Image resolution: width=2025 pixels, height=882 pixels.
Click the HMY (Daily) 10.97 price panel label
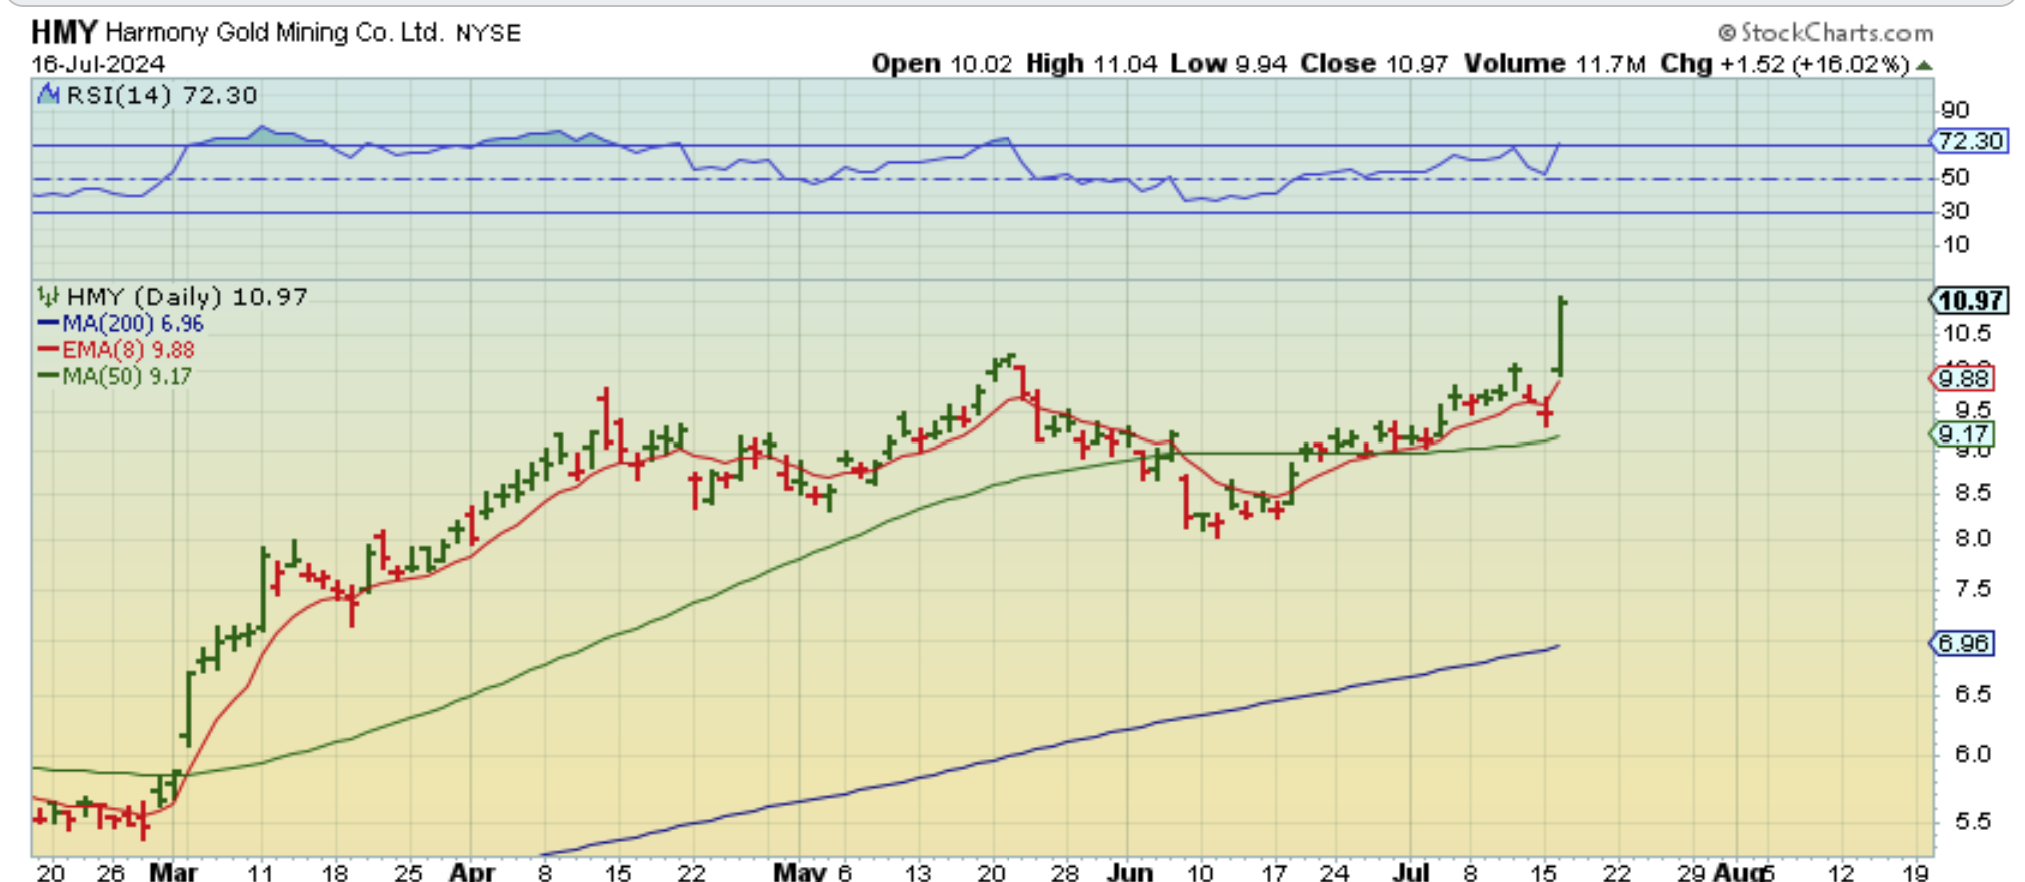[x=187, y=296]
